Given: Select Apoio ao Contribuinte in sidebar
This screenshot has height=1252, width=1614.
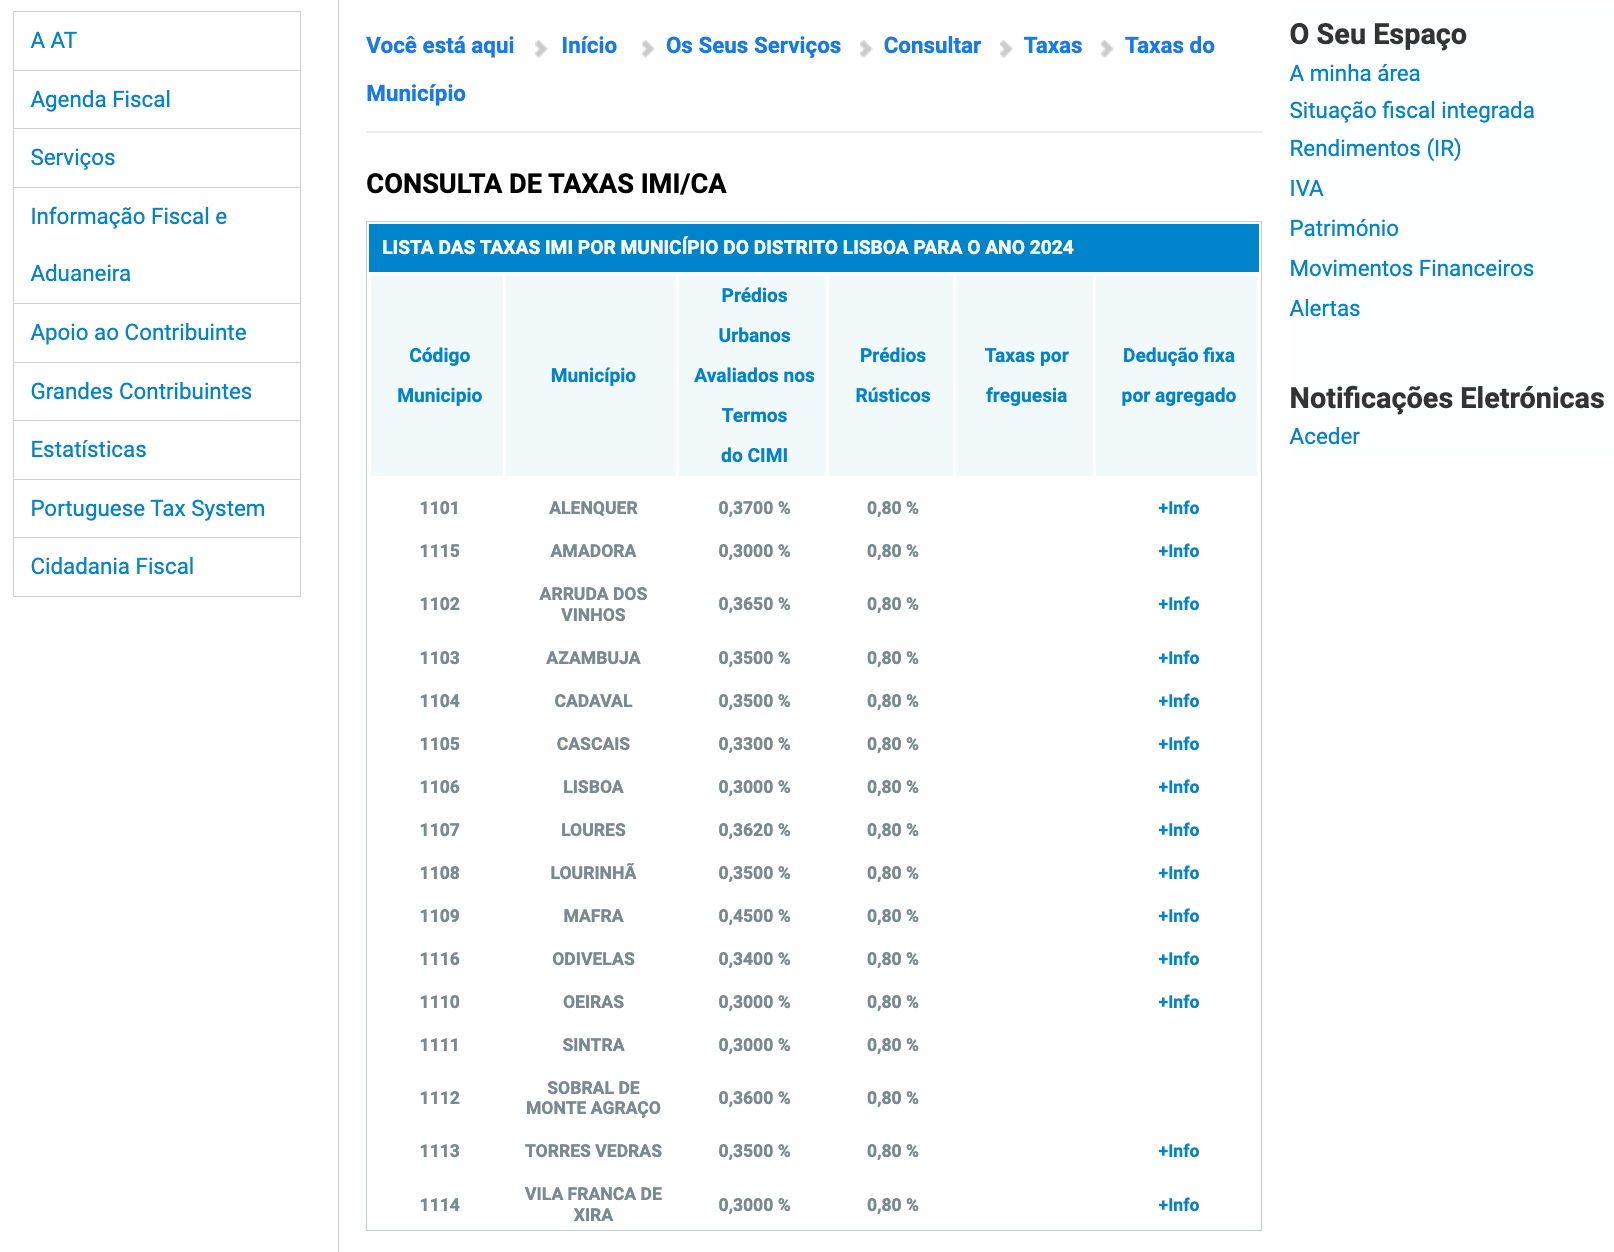Looking at the screenshot, I should pyautogui.click(x=138, y=332).
